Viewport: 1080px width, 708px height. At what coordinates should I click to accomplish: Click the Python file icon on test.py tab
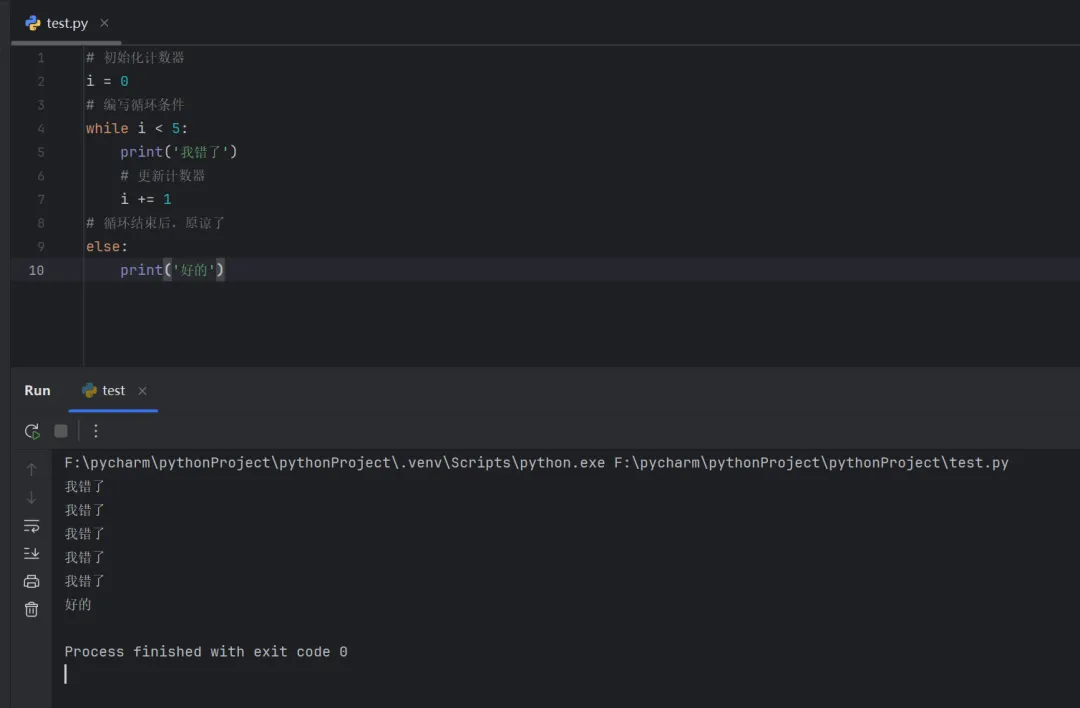[33, 23]
